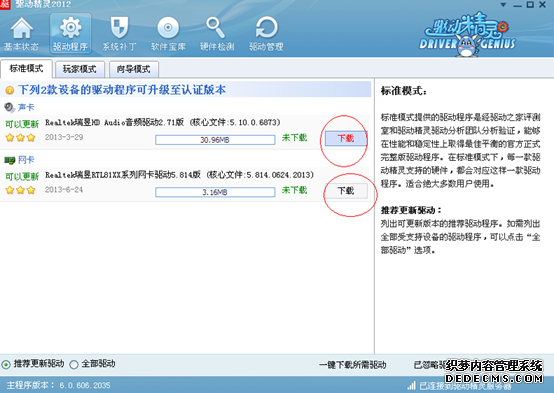Screen dimensions: 554x393
Task: Click the signal bars status icon
Action: click(x=411, y=385)
